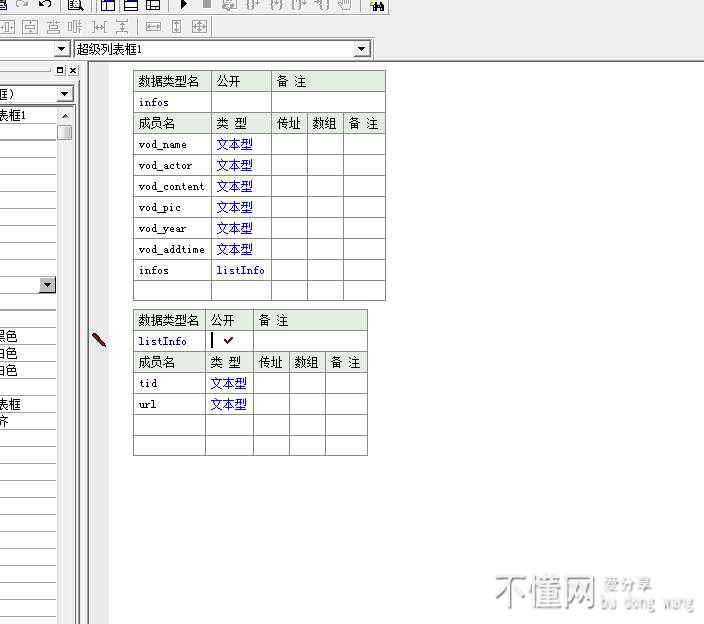This screenshot has height=624, width=704.
Task: Click the listInfo type link for infos member
Action: pos(240,270)
